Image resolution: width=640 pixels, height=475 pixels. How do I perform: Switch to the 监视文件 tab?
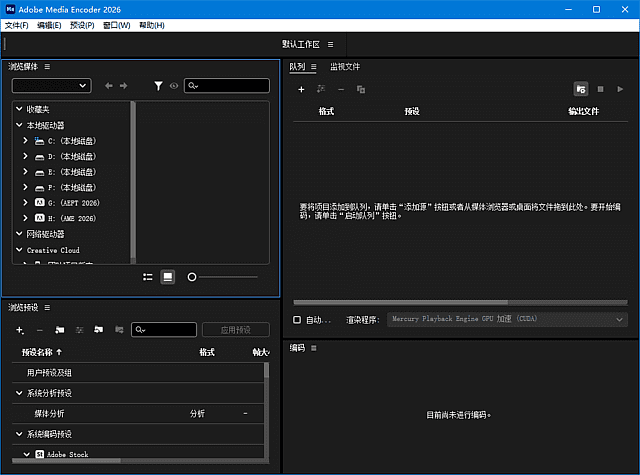tap(345, 67)
